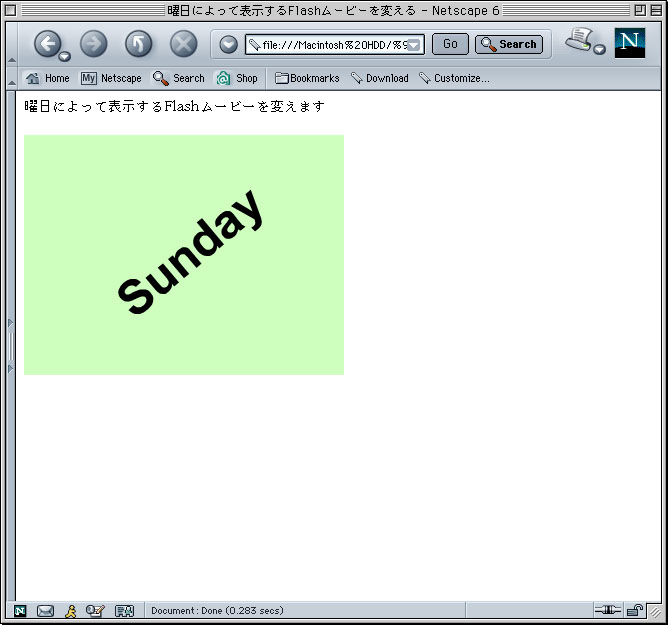Click the Print icon
The width and height of the screenshot is (668, 625).
[579, 40]
